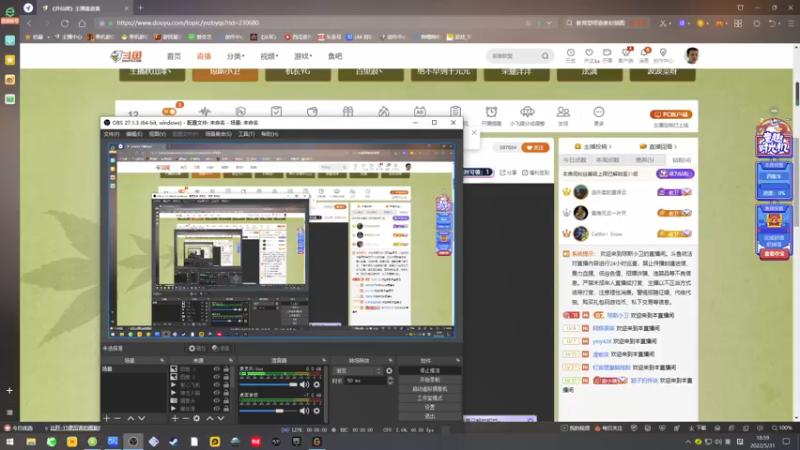Switch to 本周贡献 tab in ranking panel
This screenshot has height=450, width=800.
(x=607, y=160)
